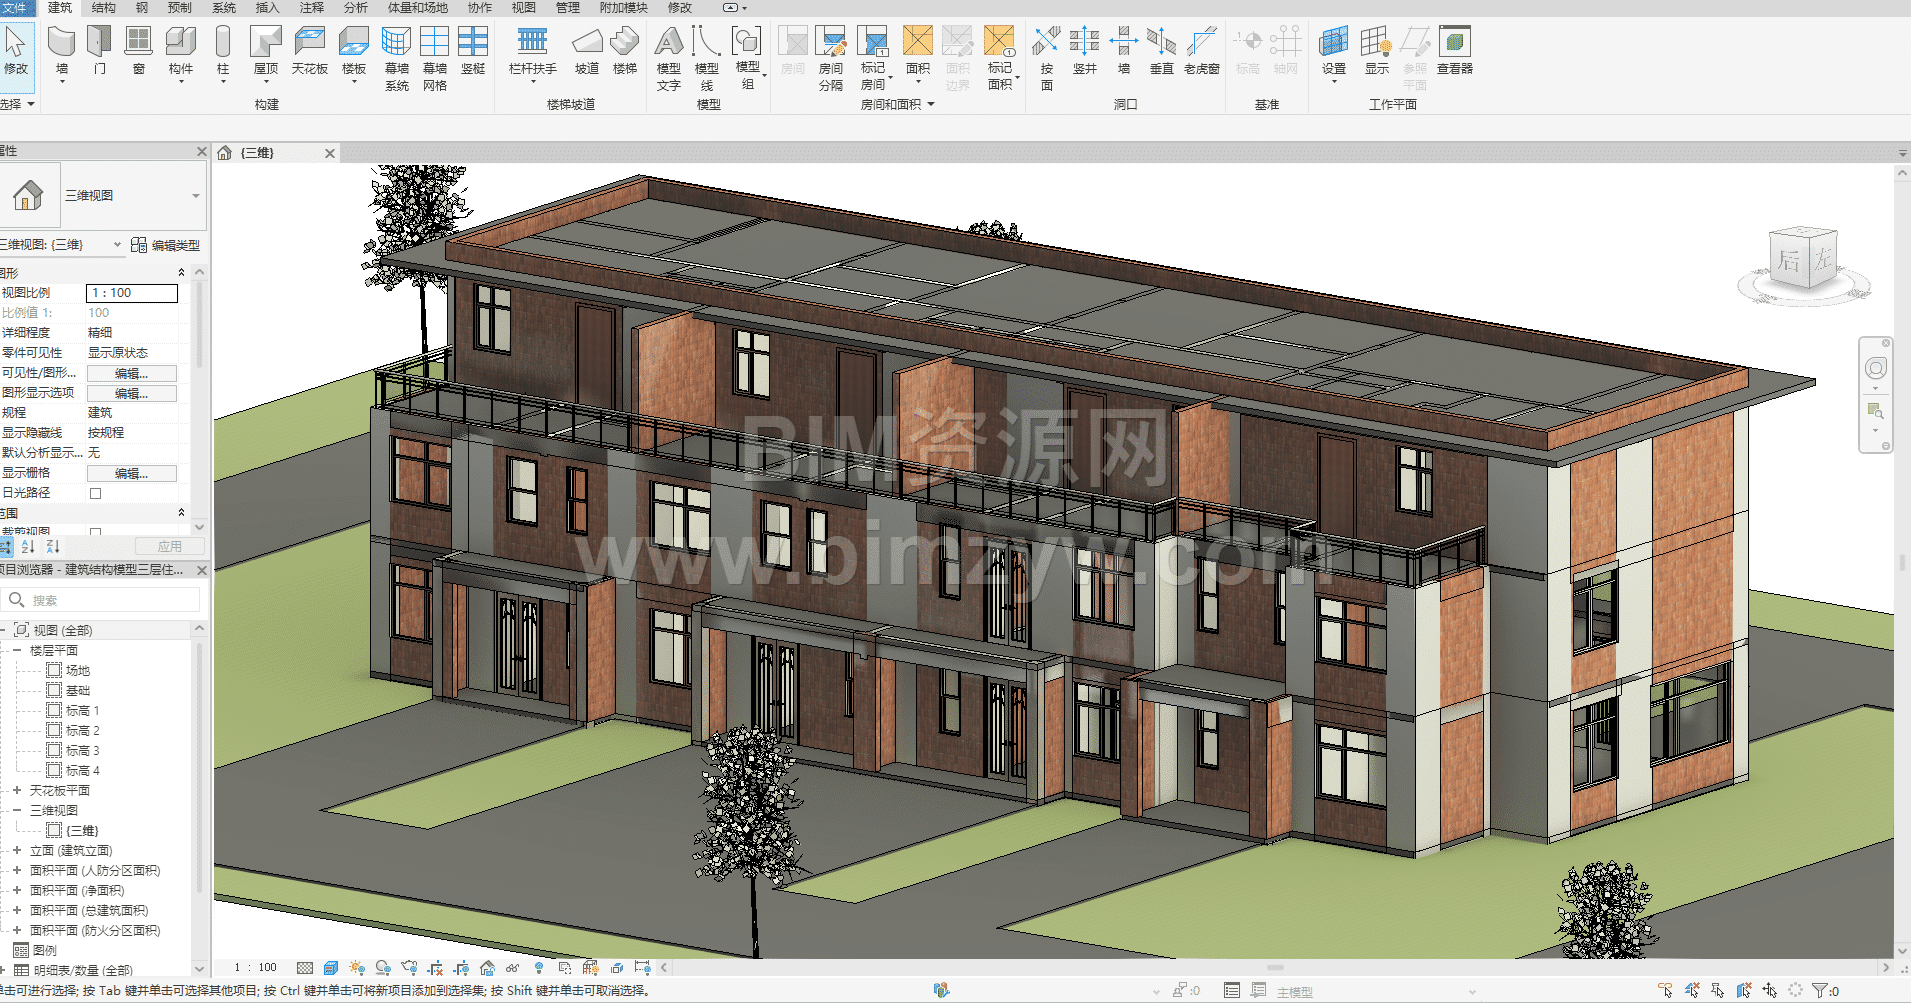Expand 面积平面 (人防分区面积) node
This screenshot has width=1911, height=1003.
(x=17, y=871)
